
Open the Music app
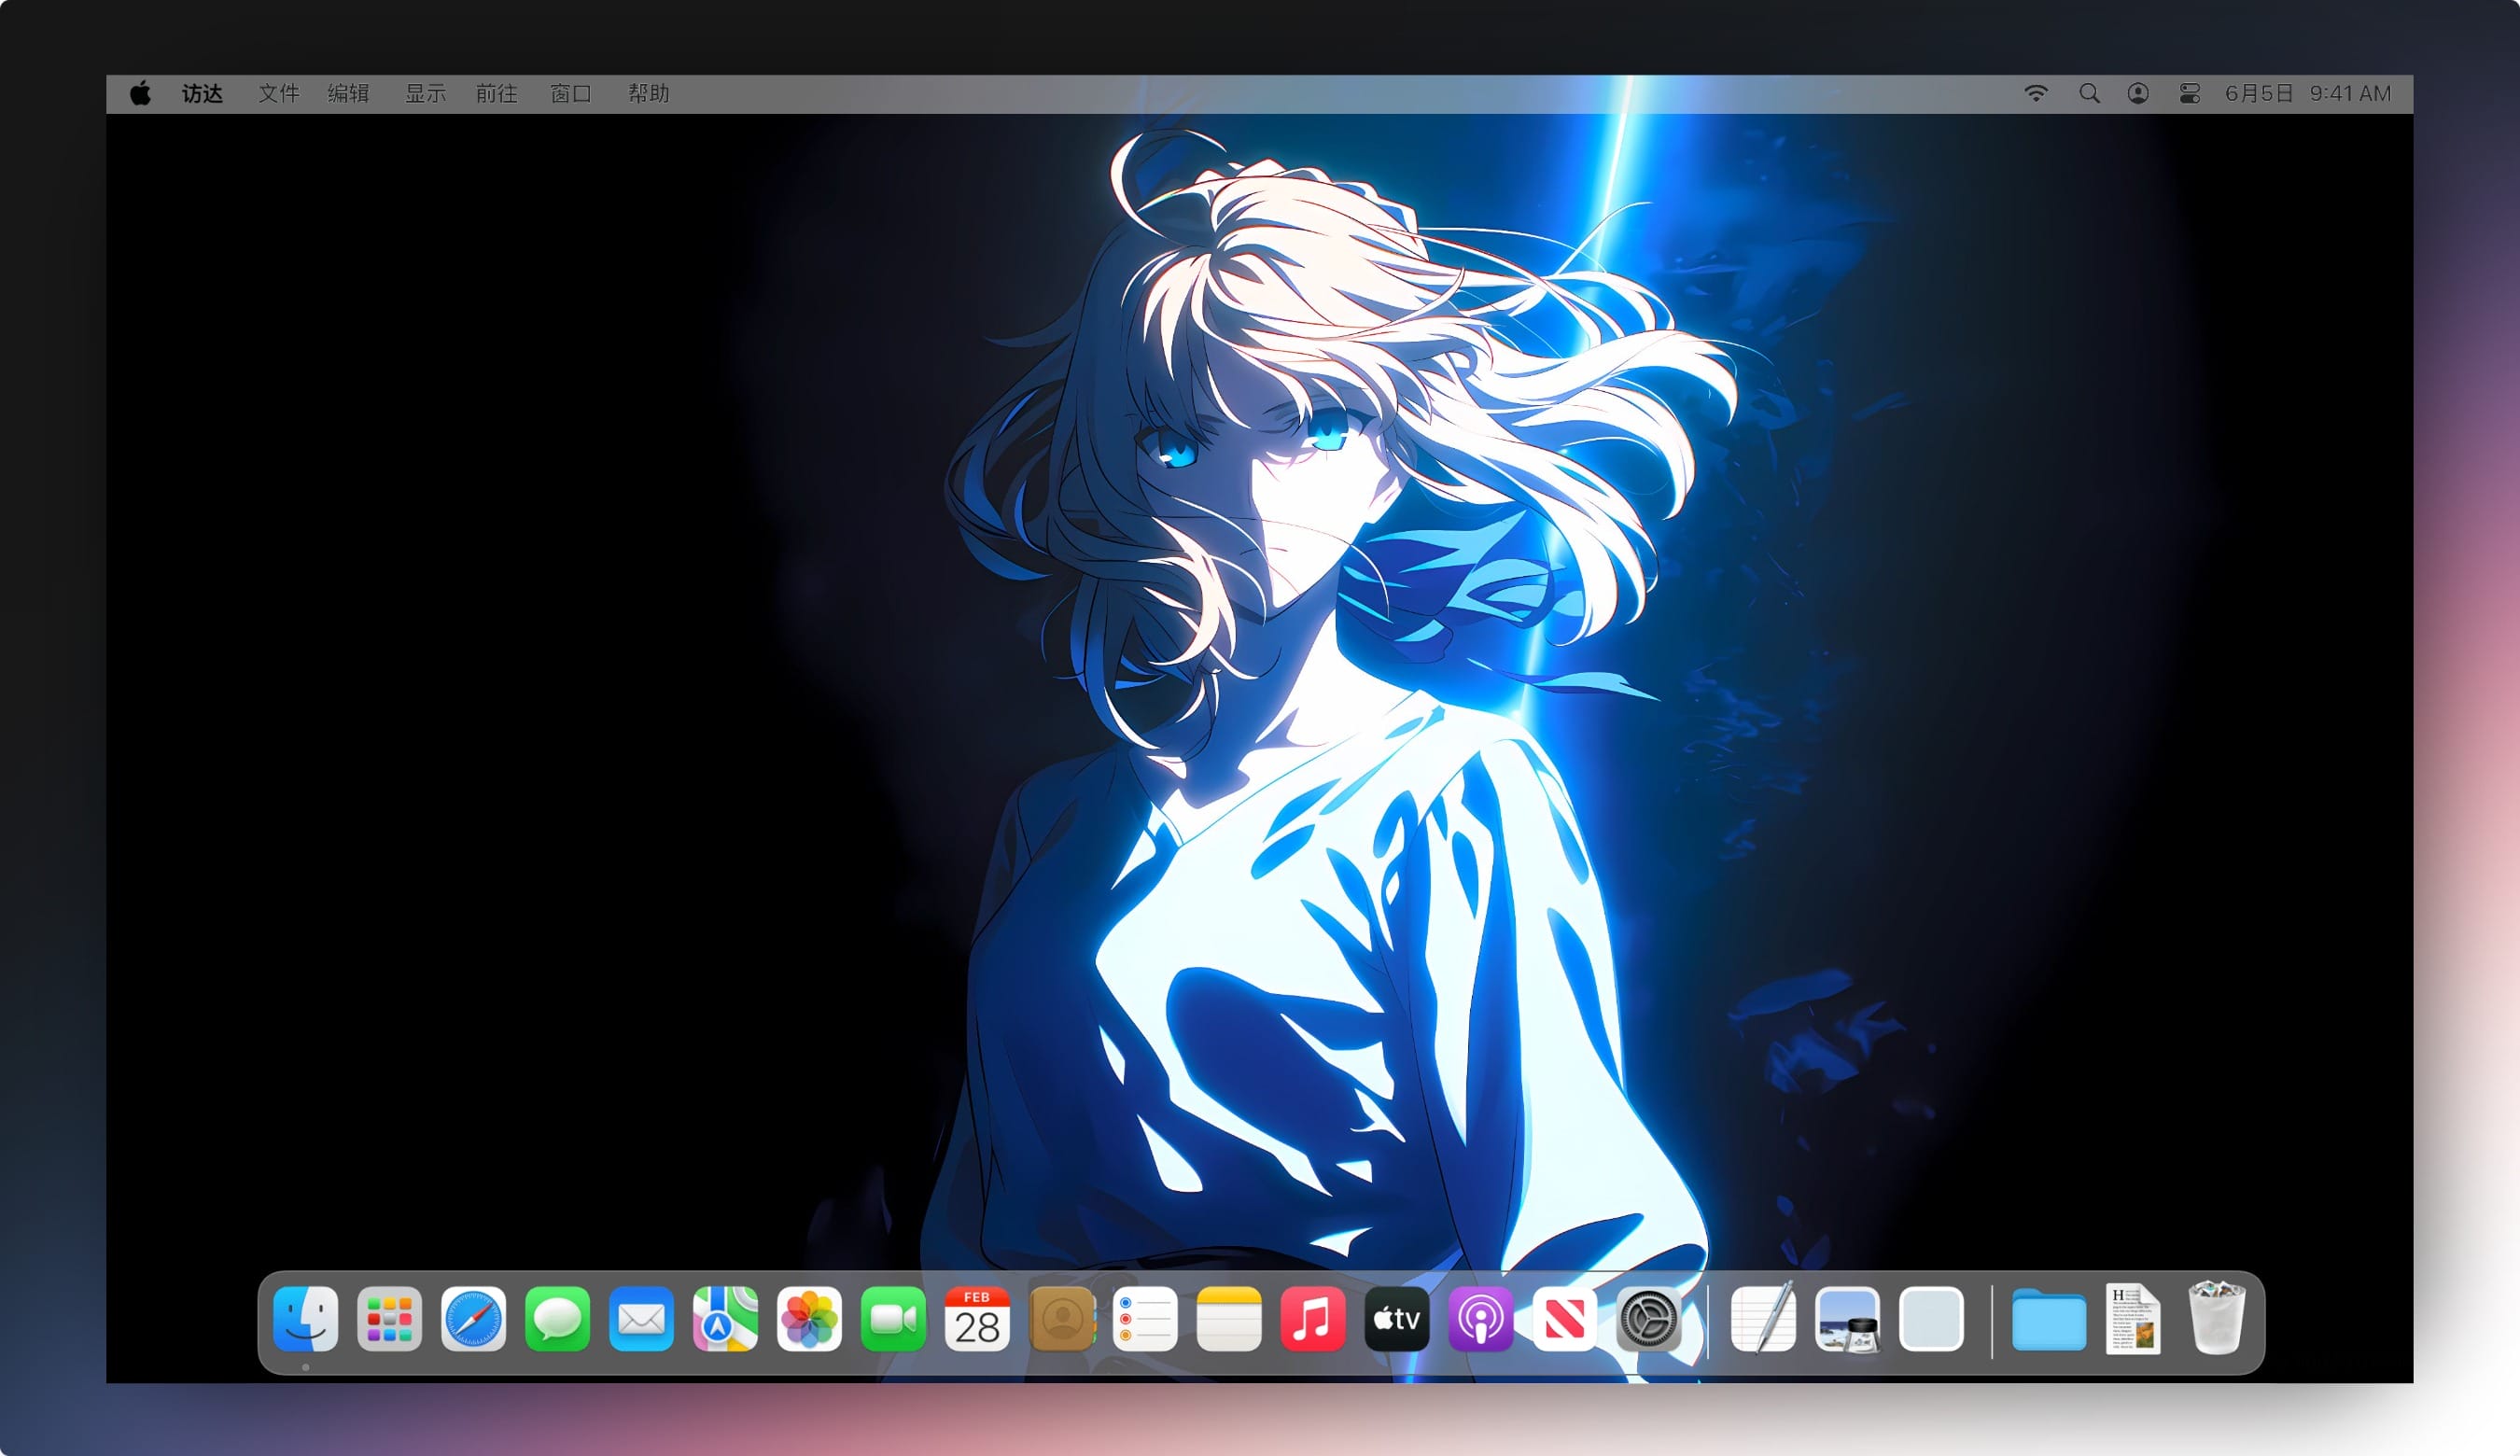tap(1312, 1319)
